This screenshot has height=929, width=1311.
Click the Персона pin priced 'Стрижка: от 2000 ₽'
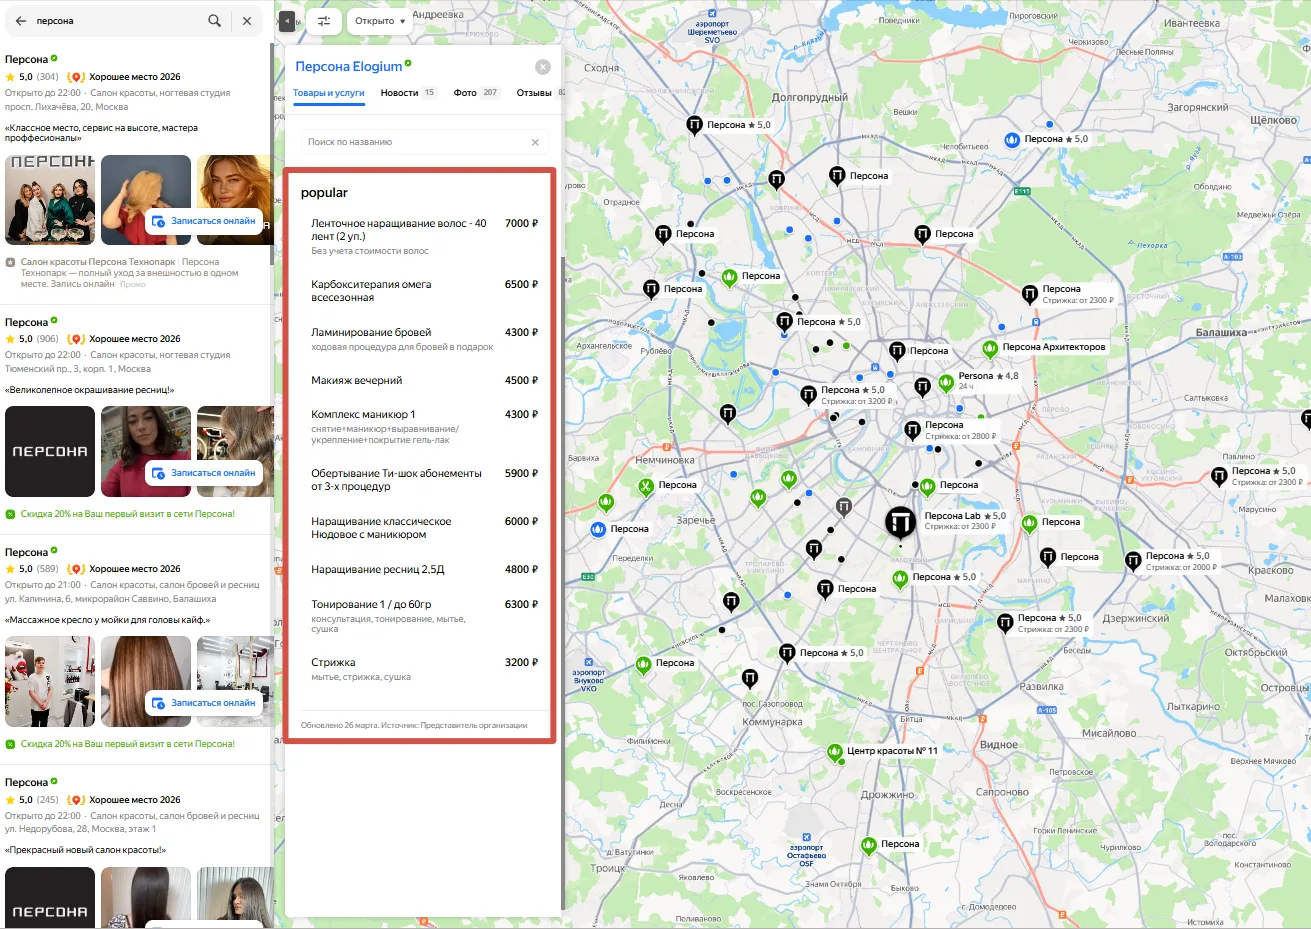pos(1133,560)
